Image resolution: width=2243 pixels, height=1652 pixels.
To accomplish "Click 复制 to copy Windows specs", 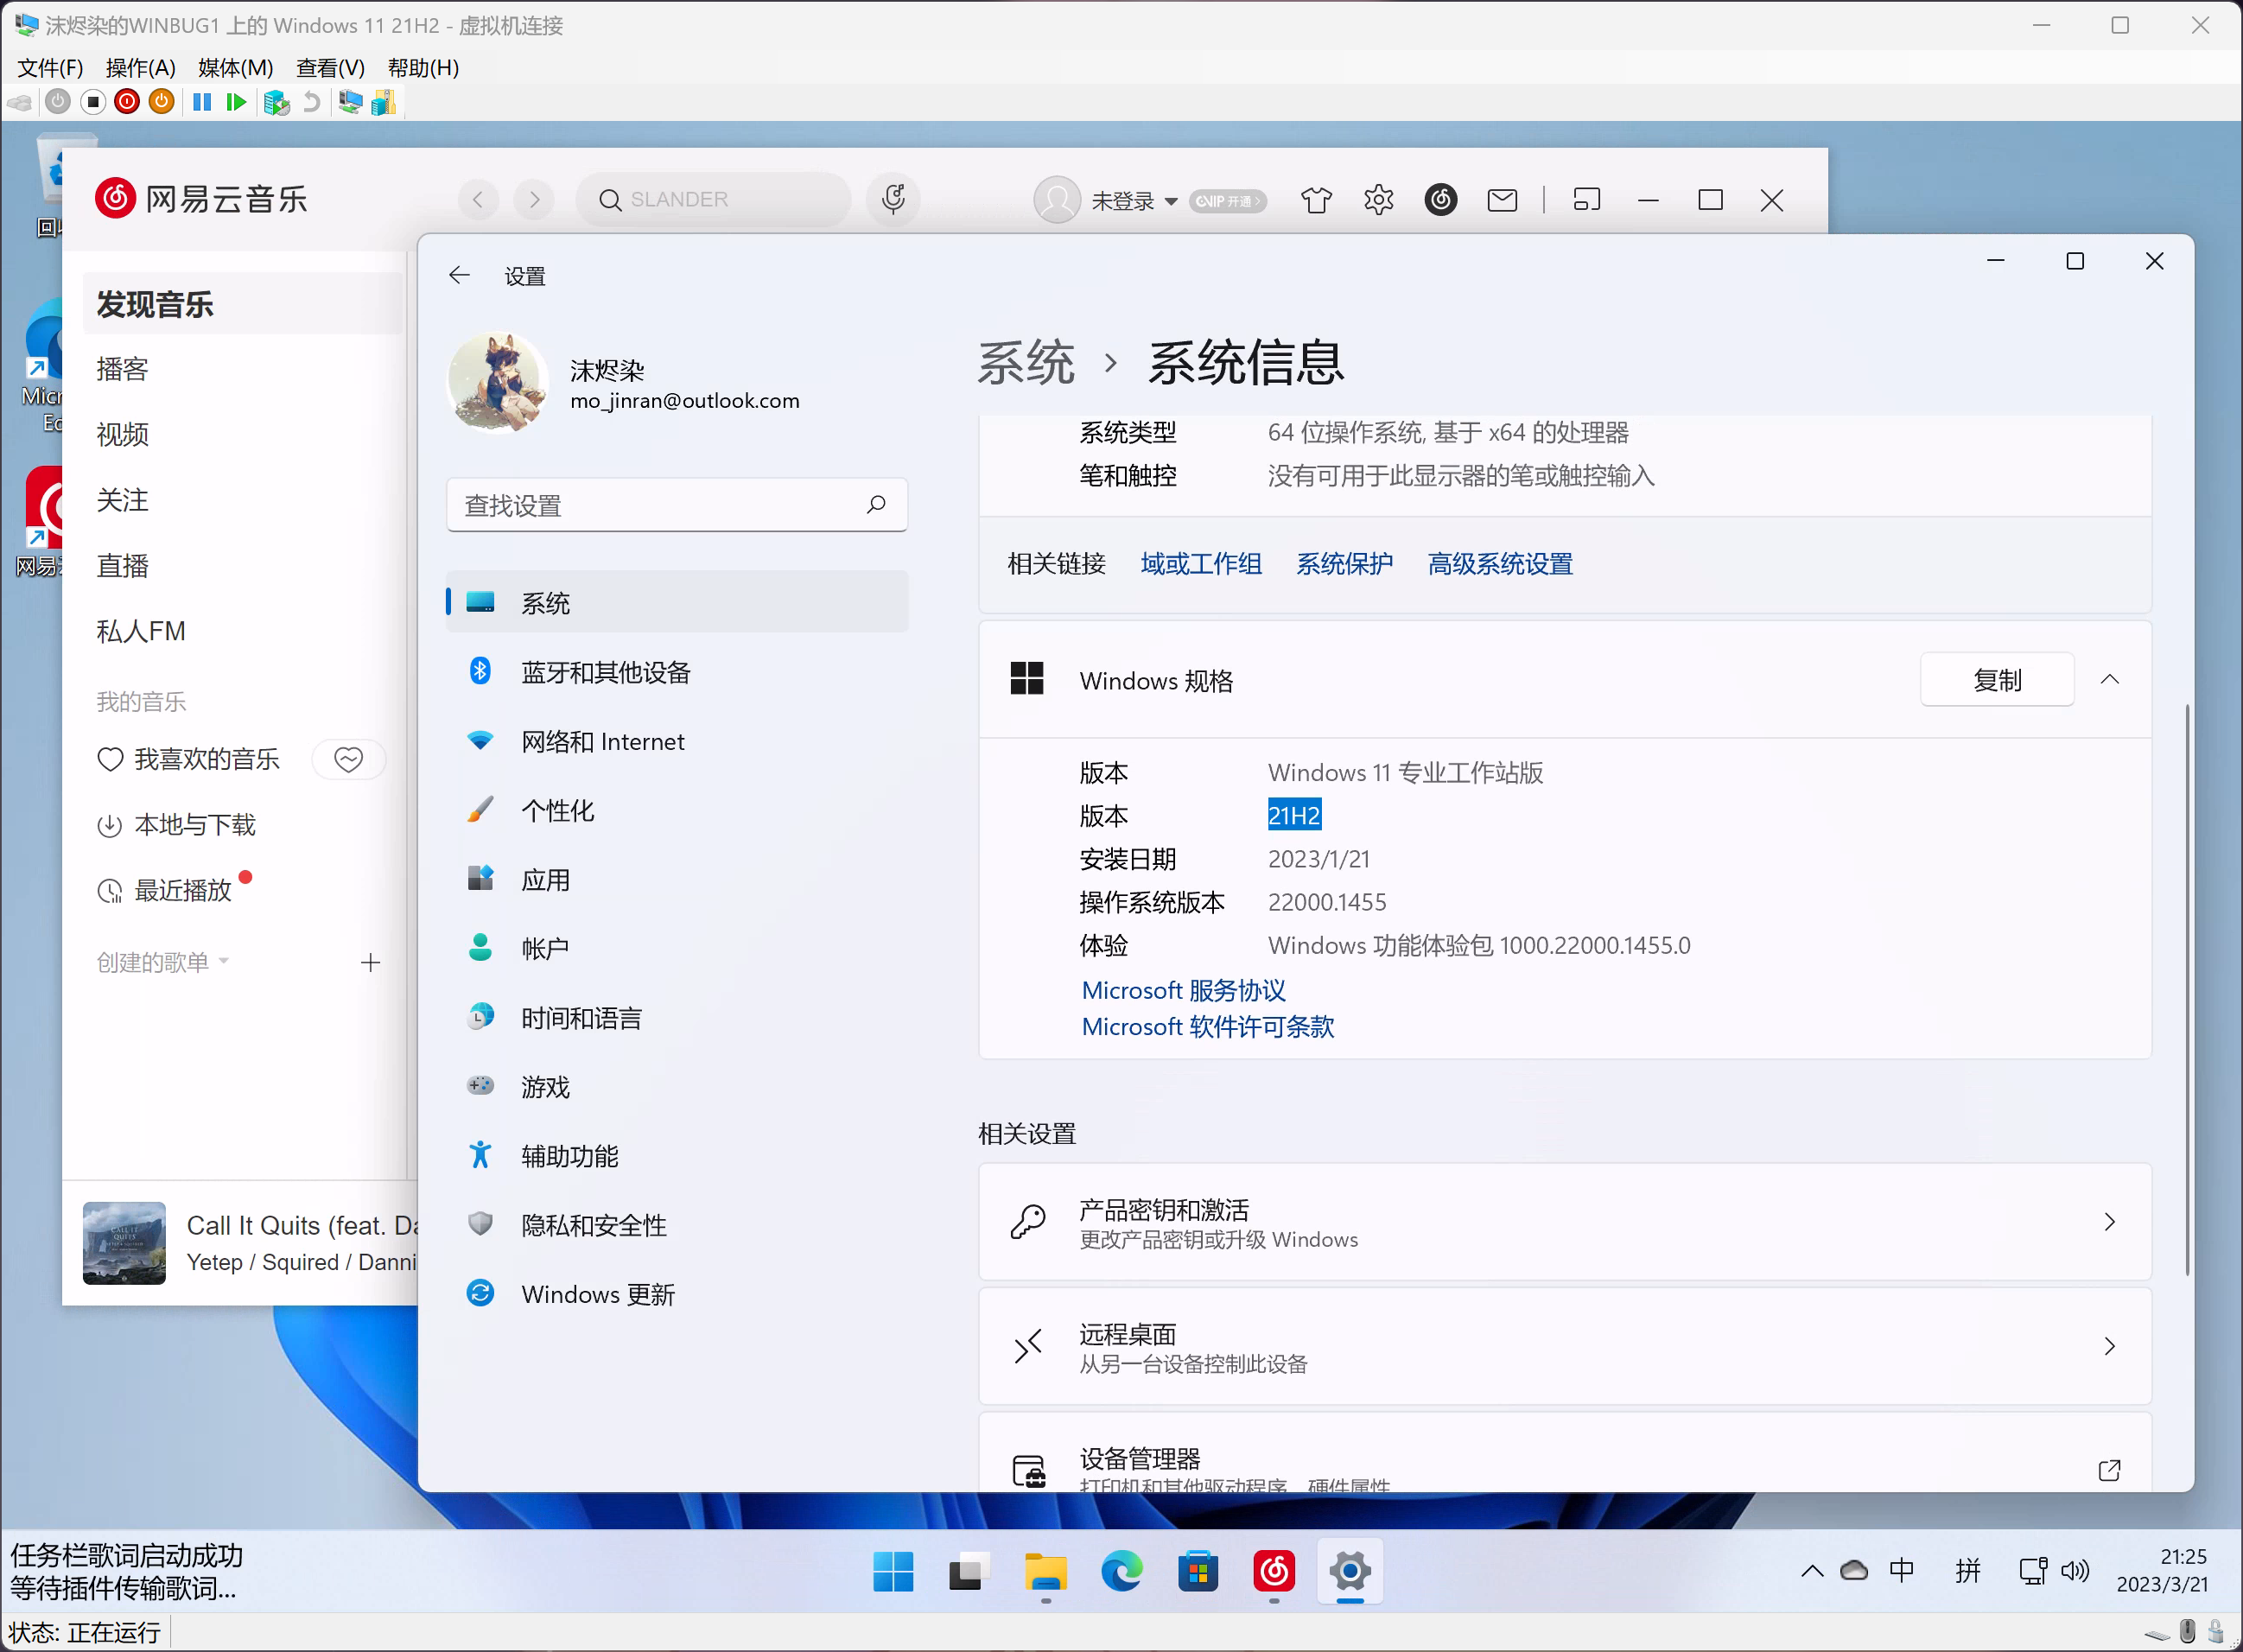I will pos(1995,679).
